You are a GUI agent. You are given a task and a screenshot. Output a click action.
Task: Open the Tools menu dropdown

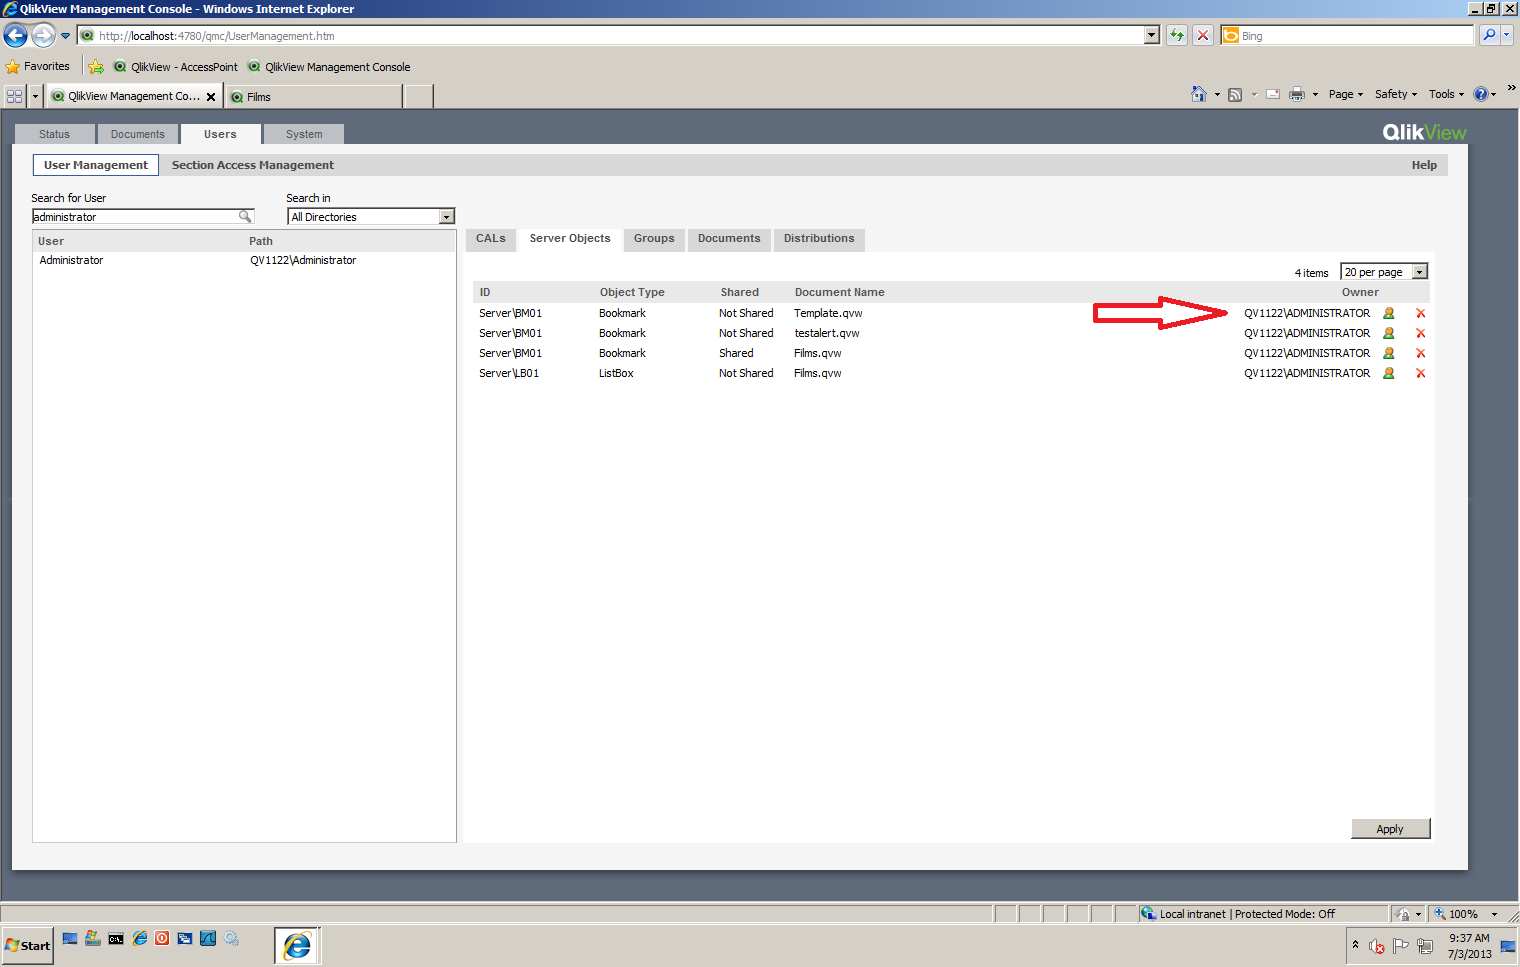coord(1446,94)
